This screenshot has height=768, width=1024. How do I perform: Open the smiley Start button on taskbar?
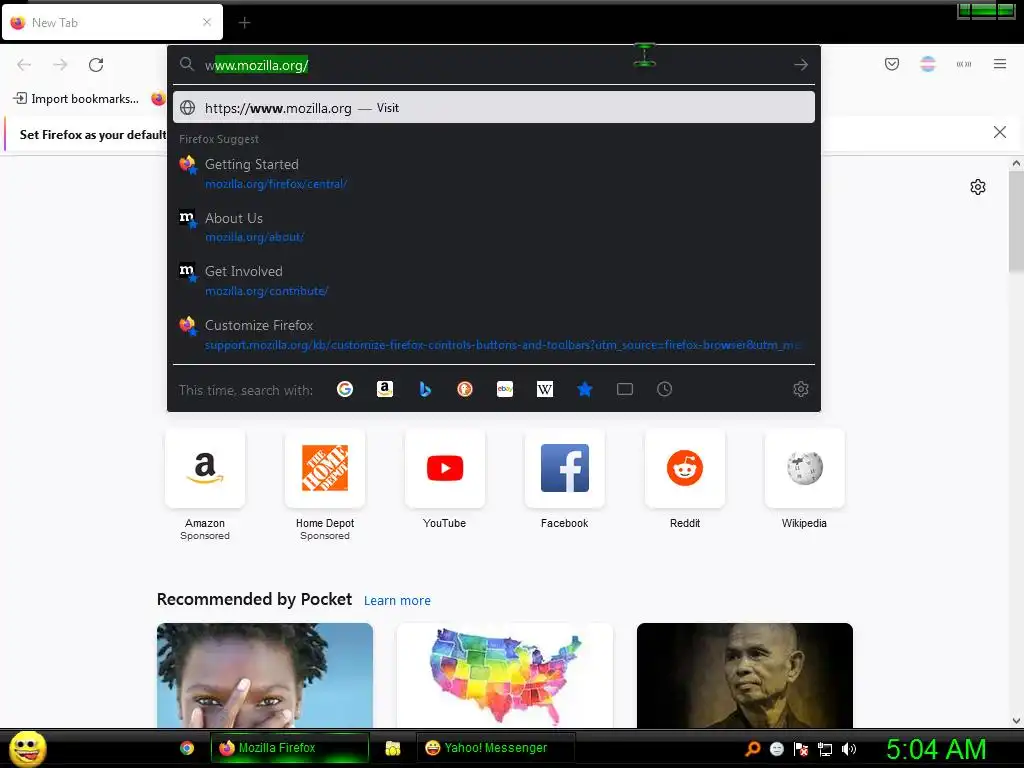pyautogui.click(x=27, y=748)
